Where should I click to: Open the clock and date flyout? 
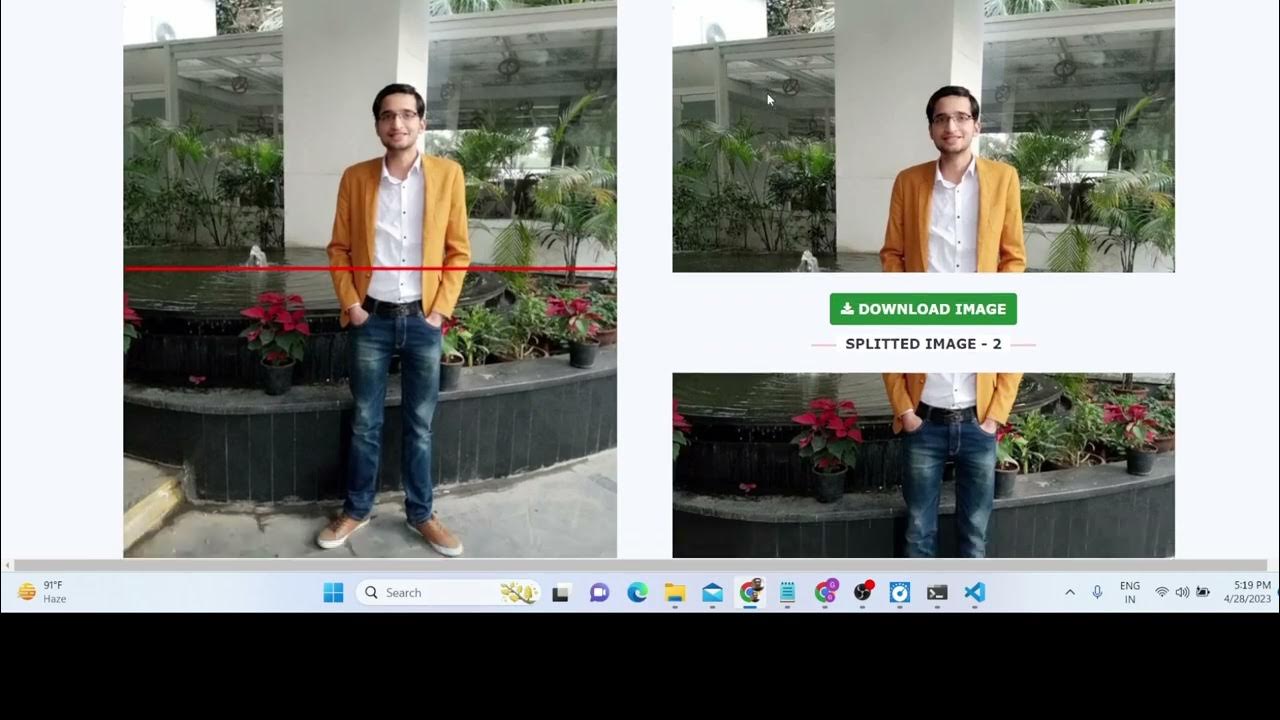pos(1247,592)
